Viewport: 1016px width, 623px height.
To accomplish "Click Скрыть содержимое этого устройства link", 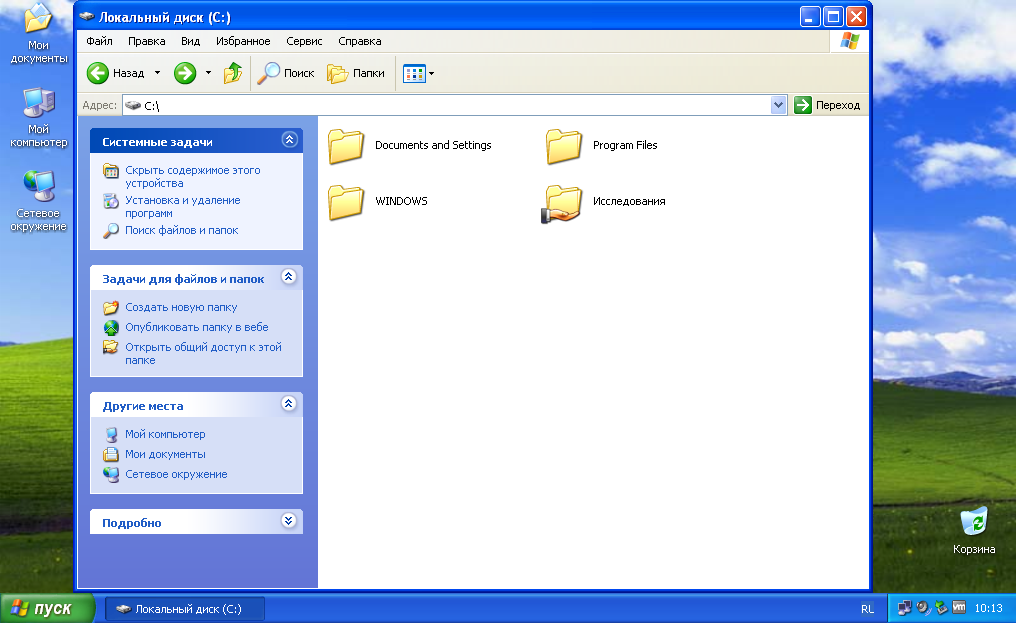I will (x=192, y=176).
